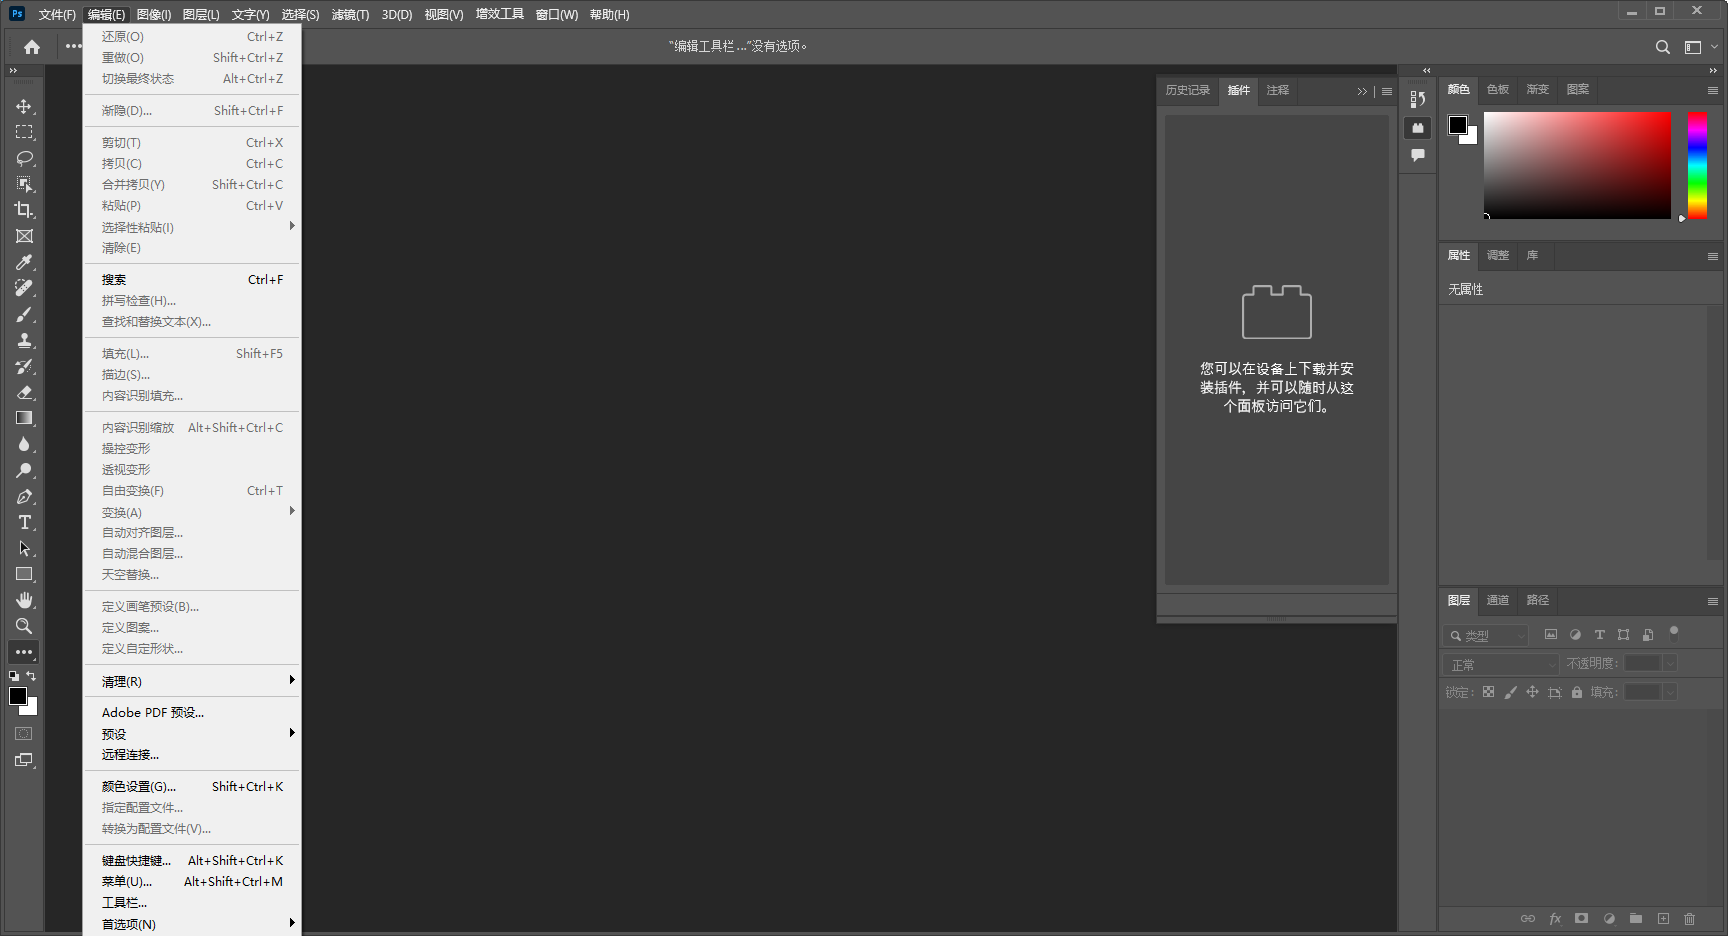Select the Crop tool
The image size is (1728, 936).
click(x=25, y=210)
